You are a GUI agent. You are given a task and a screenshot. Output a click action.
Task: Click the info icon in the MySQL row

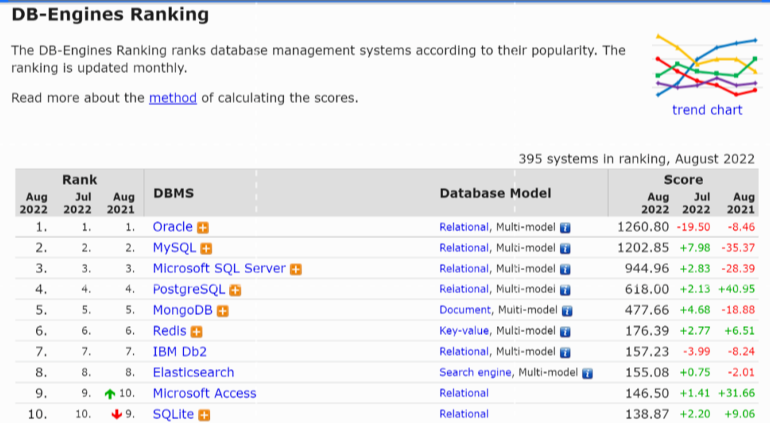pyautogui.click(x=565, y=249)
